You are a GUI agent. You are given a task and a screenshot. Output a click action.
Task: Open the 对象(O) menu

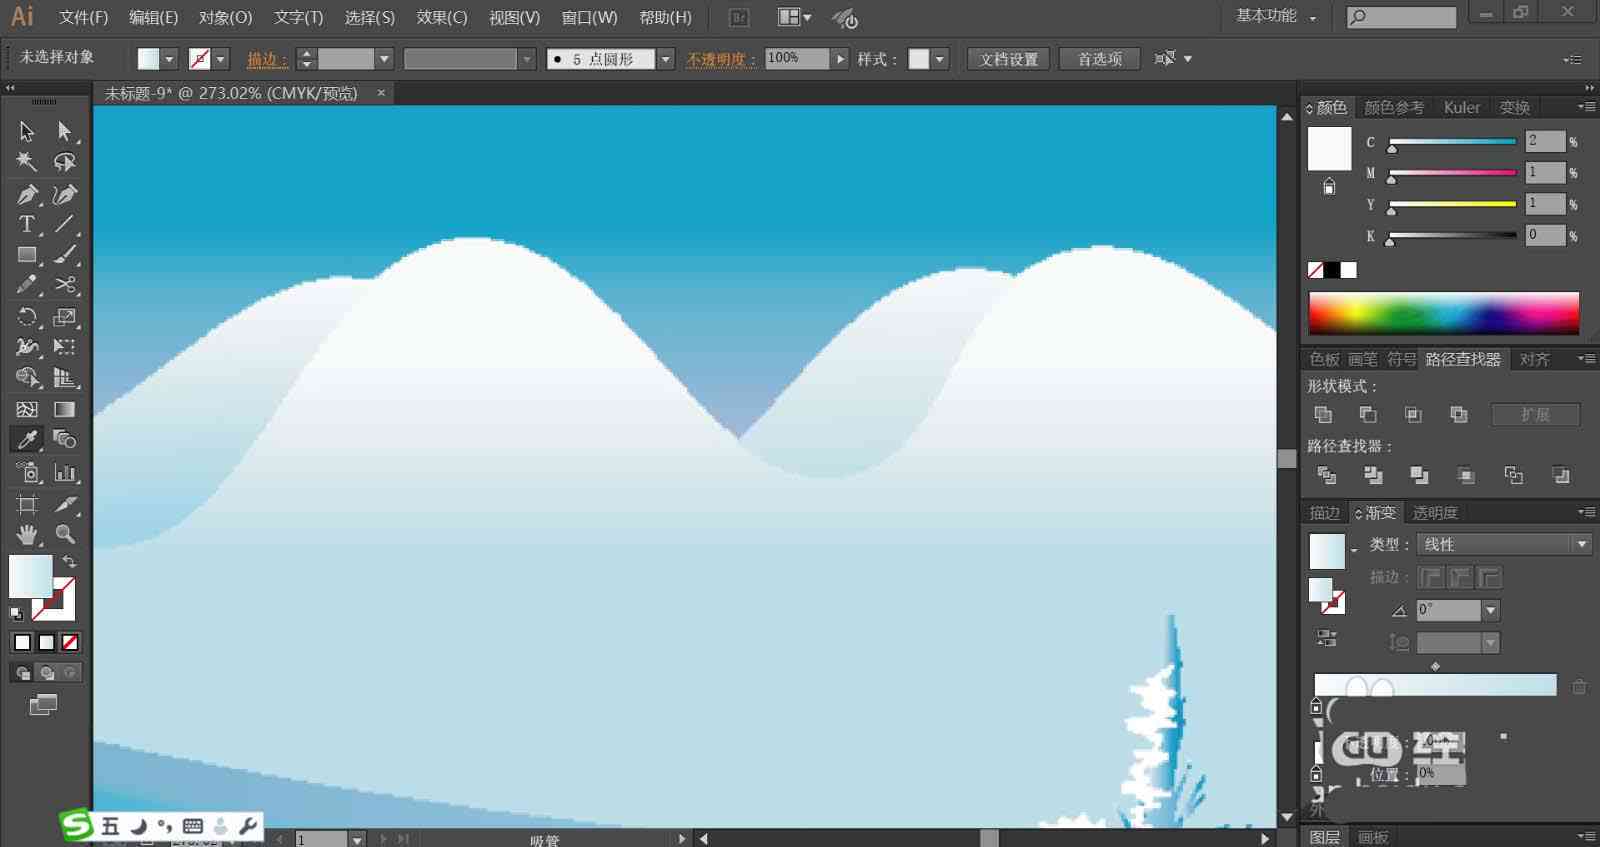[x=225, y=17]
